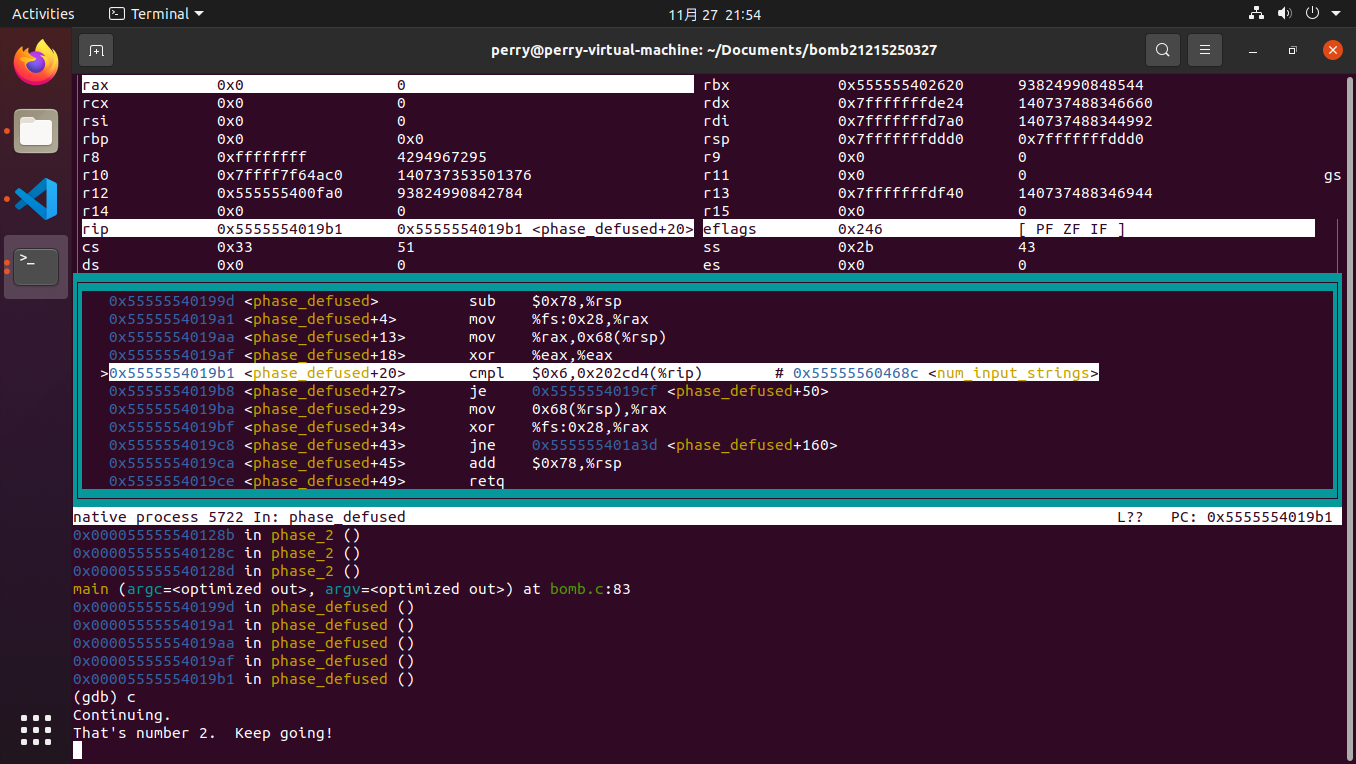
Task: Minimize the terminal window
Action: (1253, 50)
